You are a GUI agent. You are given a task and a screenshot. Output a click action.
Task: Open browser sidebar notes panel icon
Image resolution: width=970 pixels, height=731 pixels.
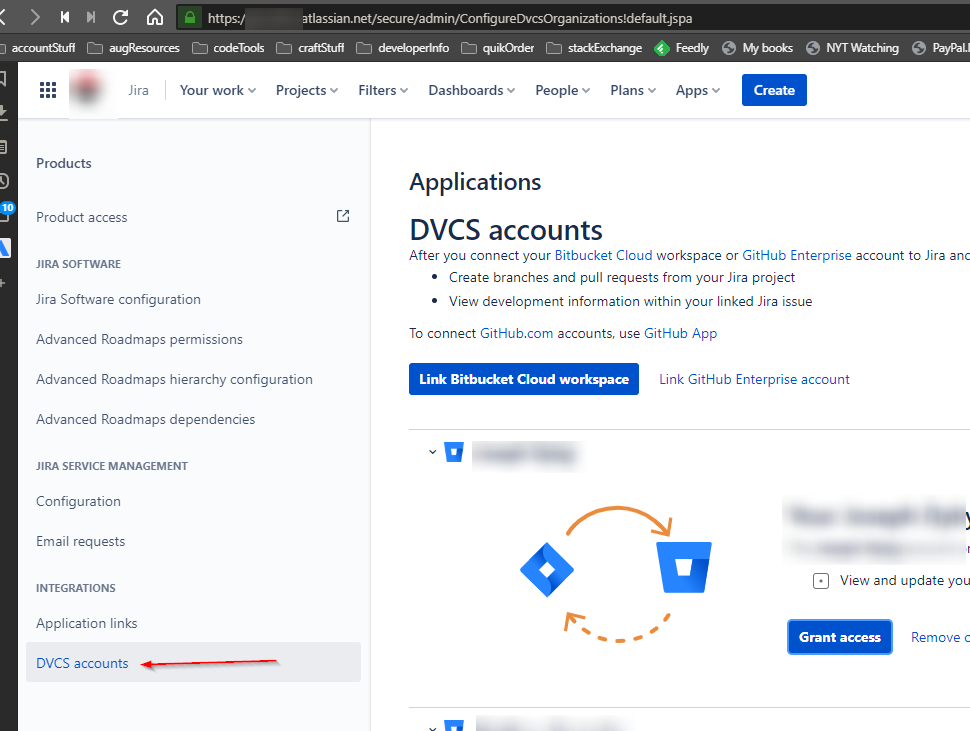click(x=3, y=147)
